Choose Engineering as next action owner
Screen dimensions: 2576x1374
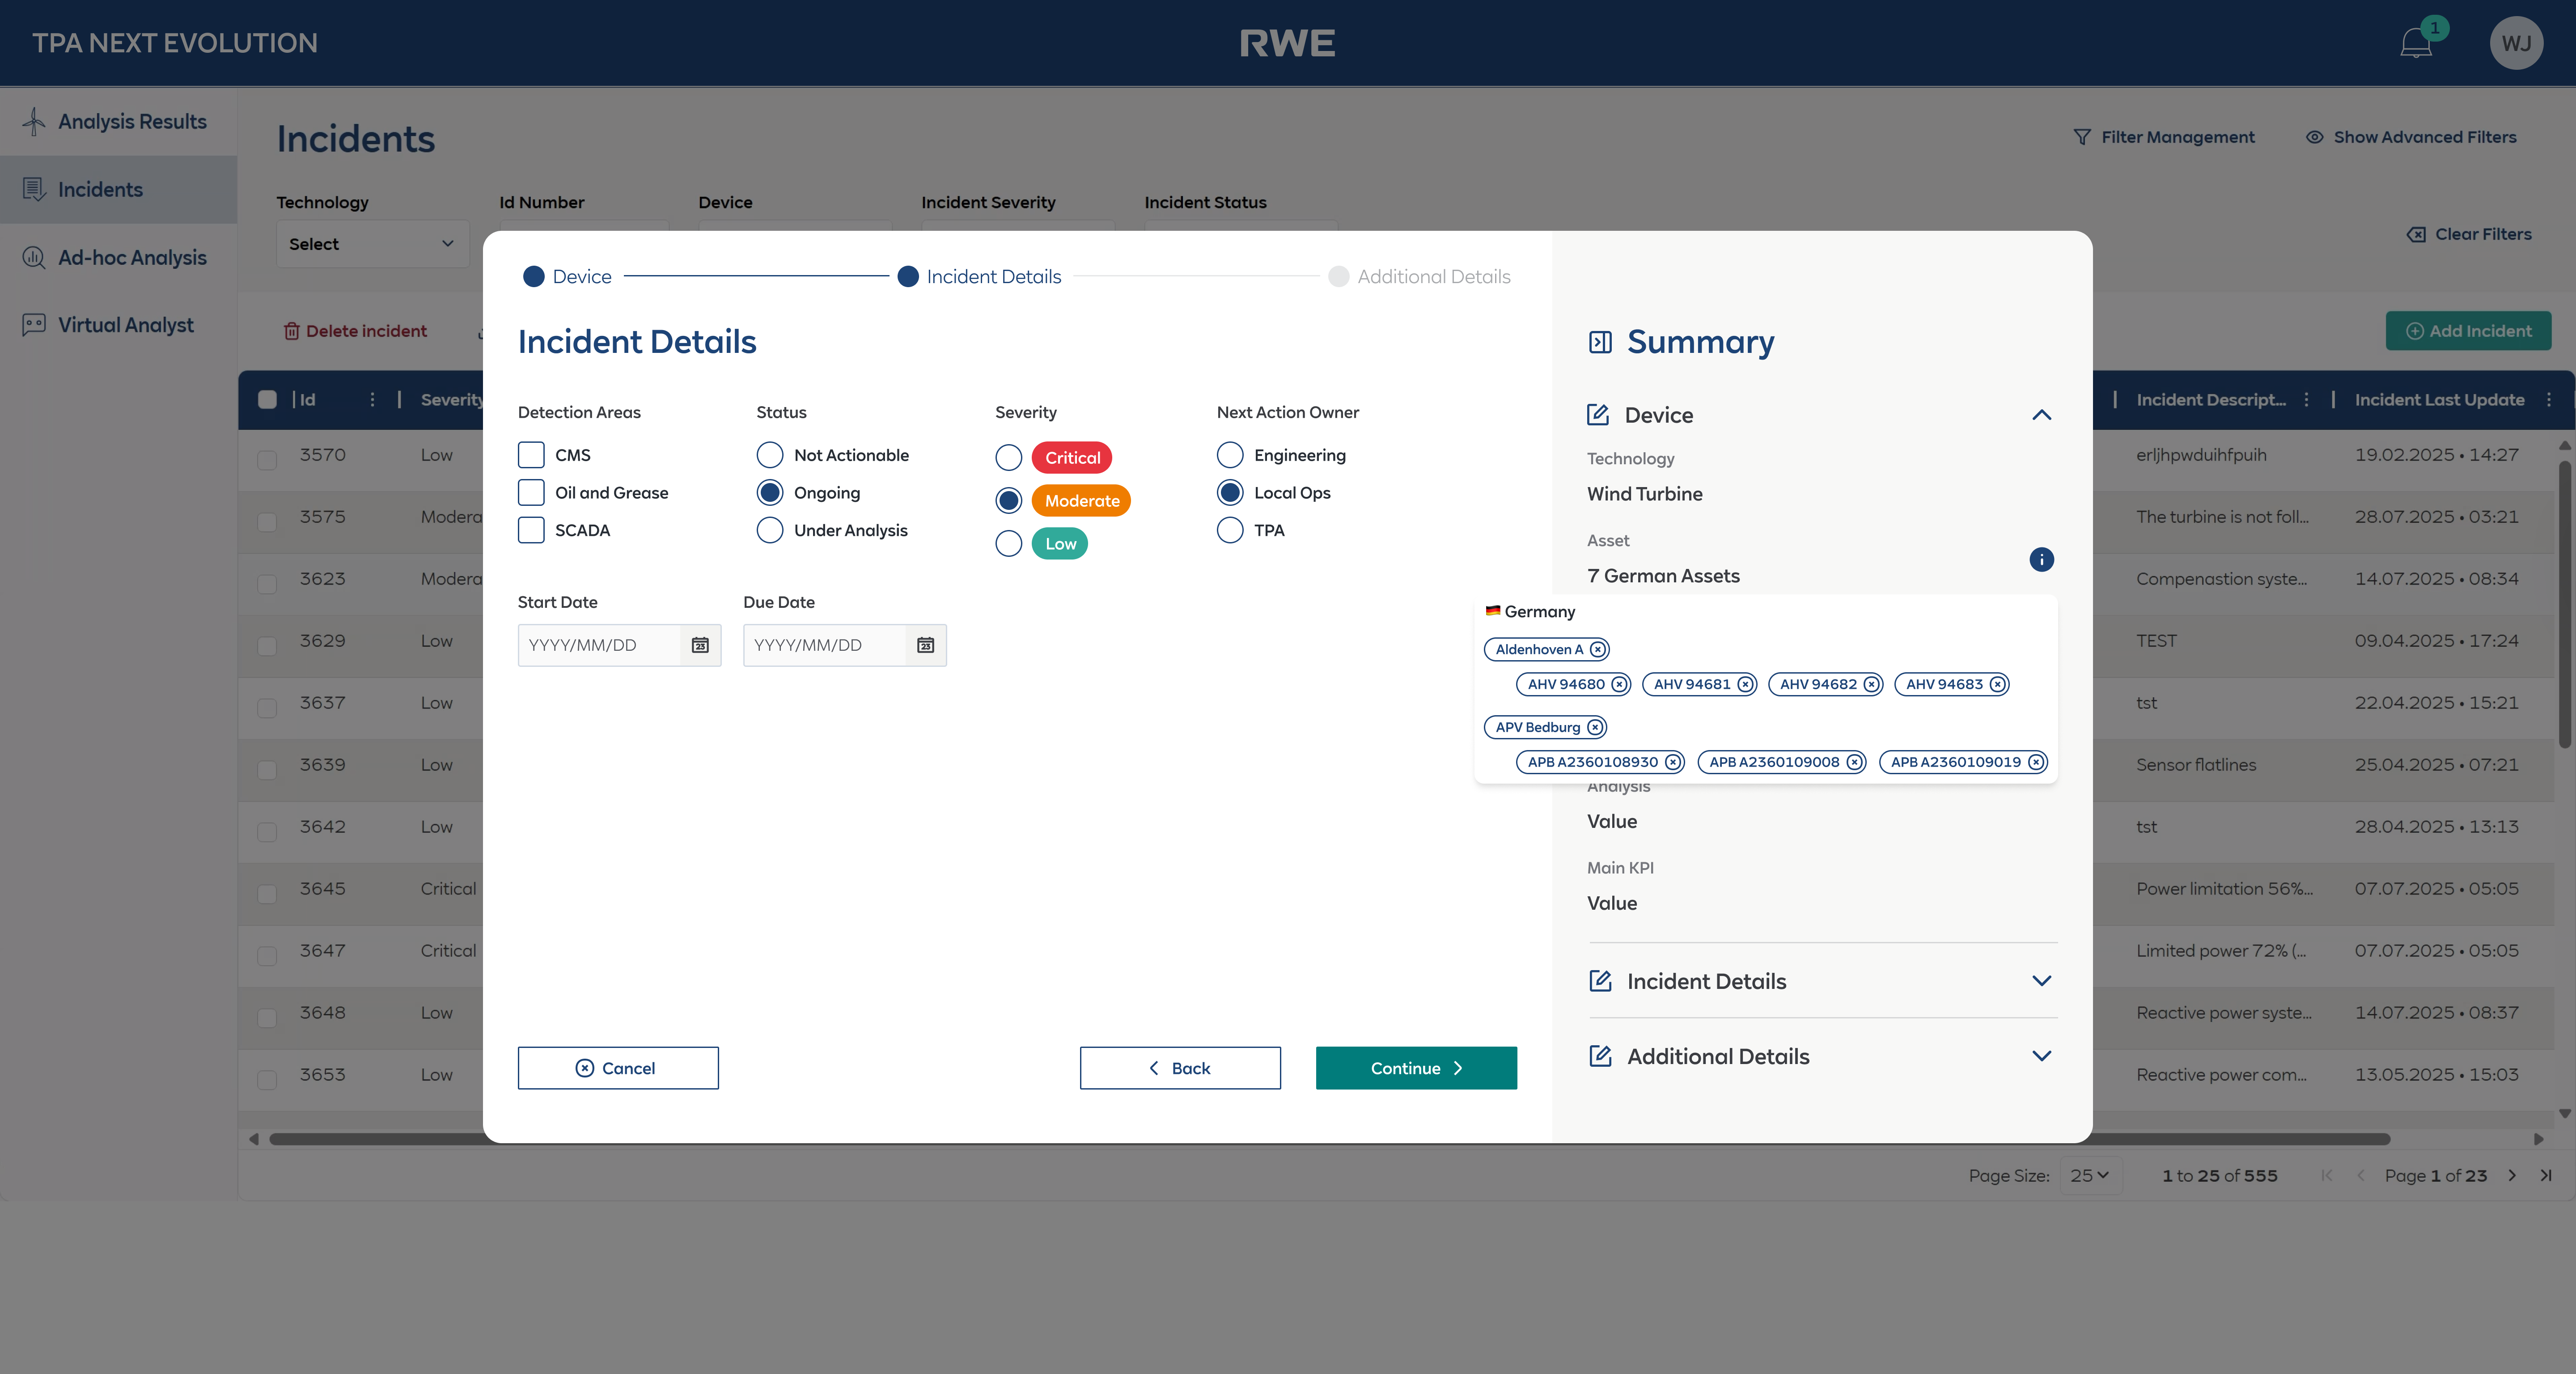1230,455
